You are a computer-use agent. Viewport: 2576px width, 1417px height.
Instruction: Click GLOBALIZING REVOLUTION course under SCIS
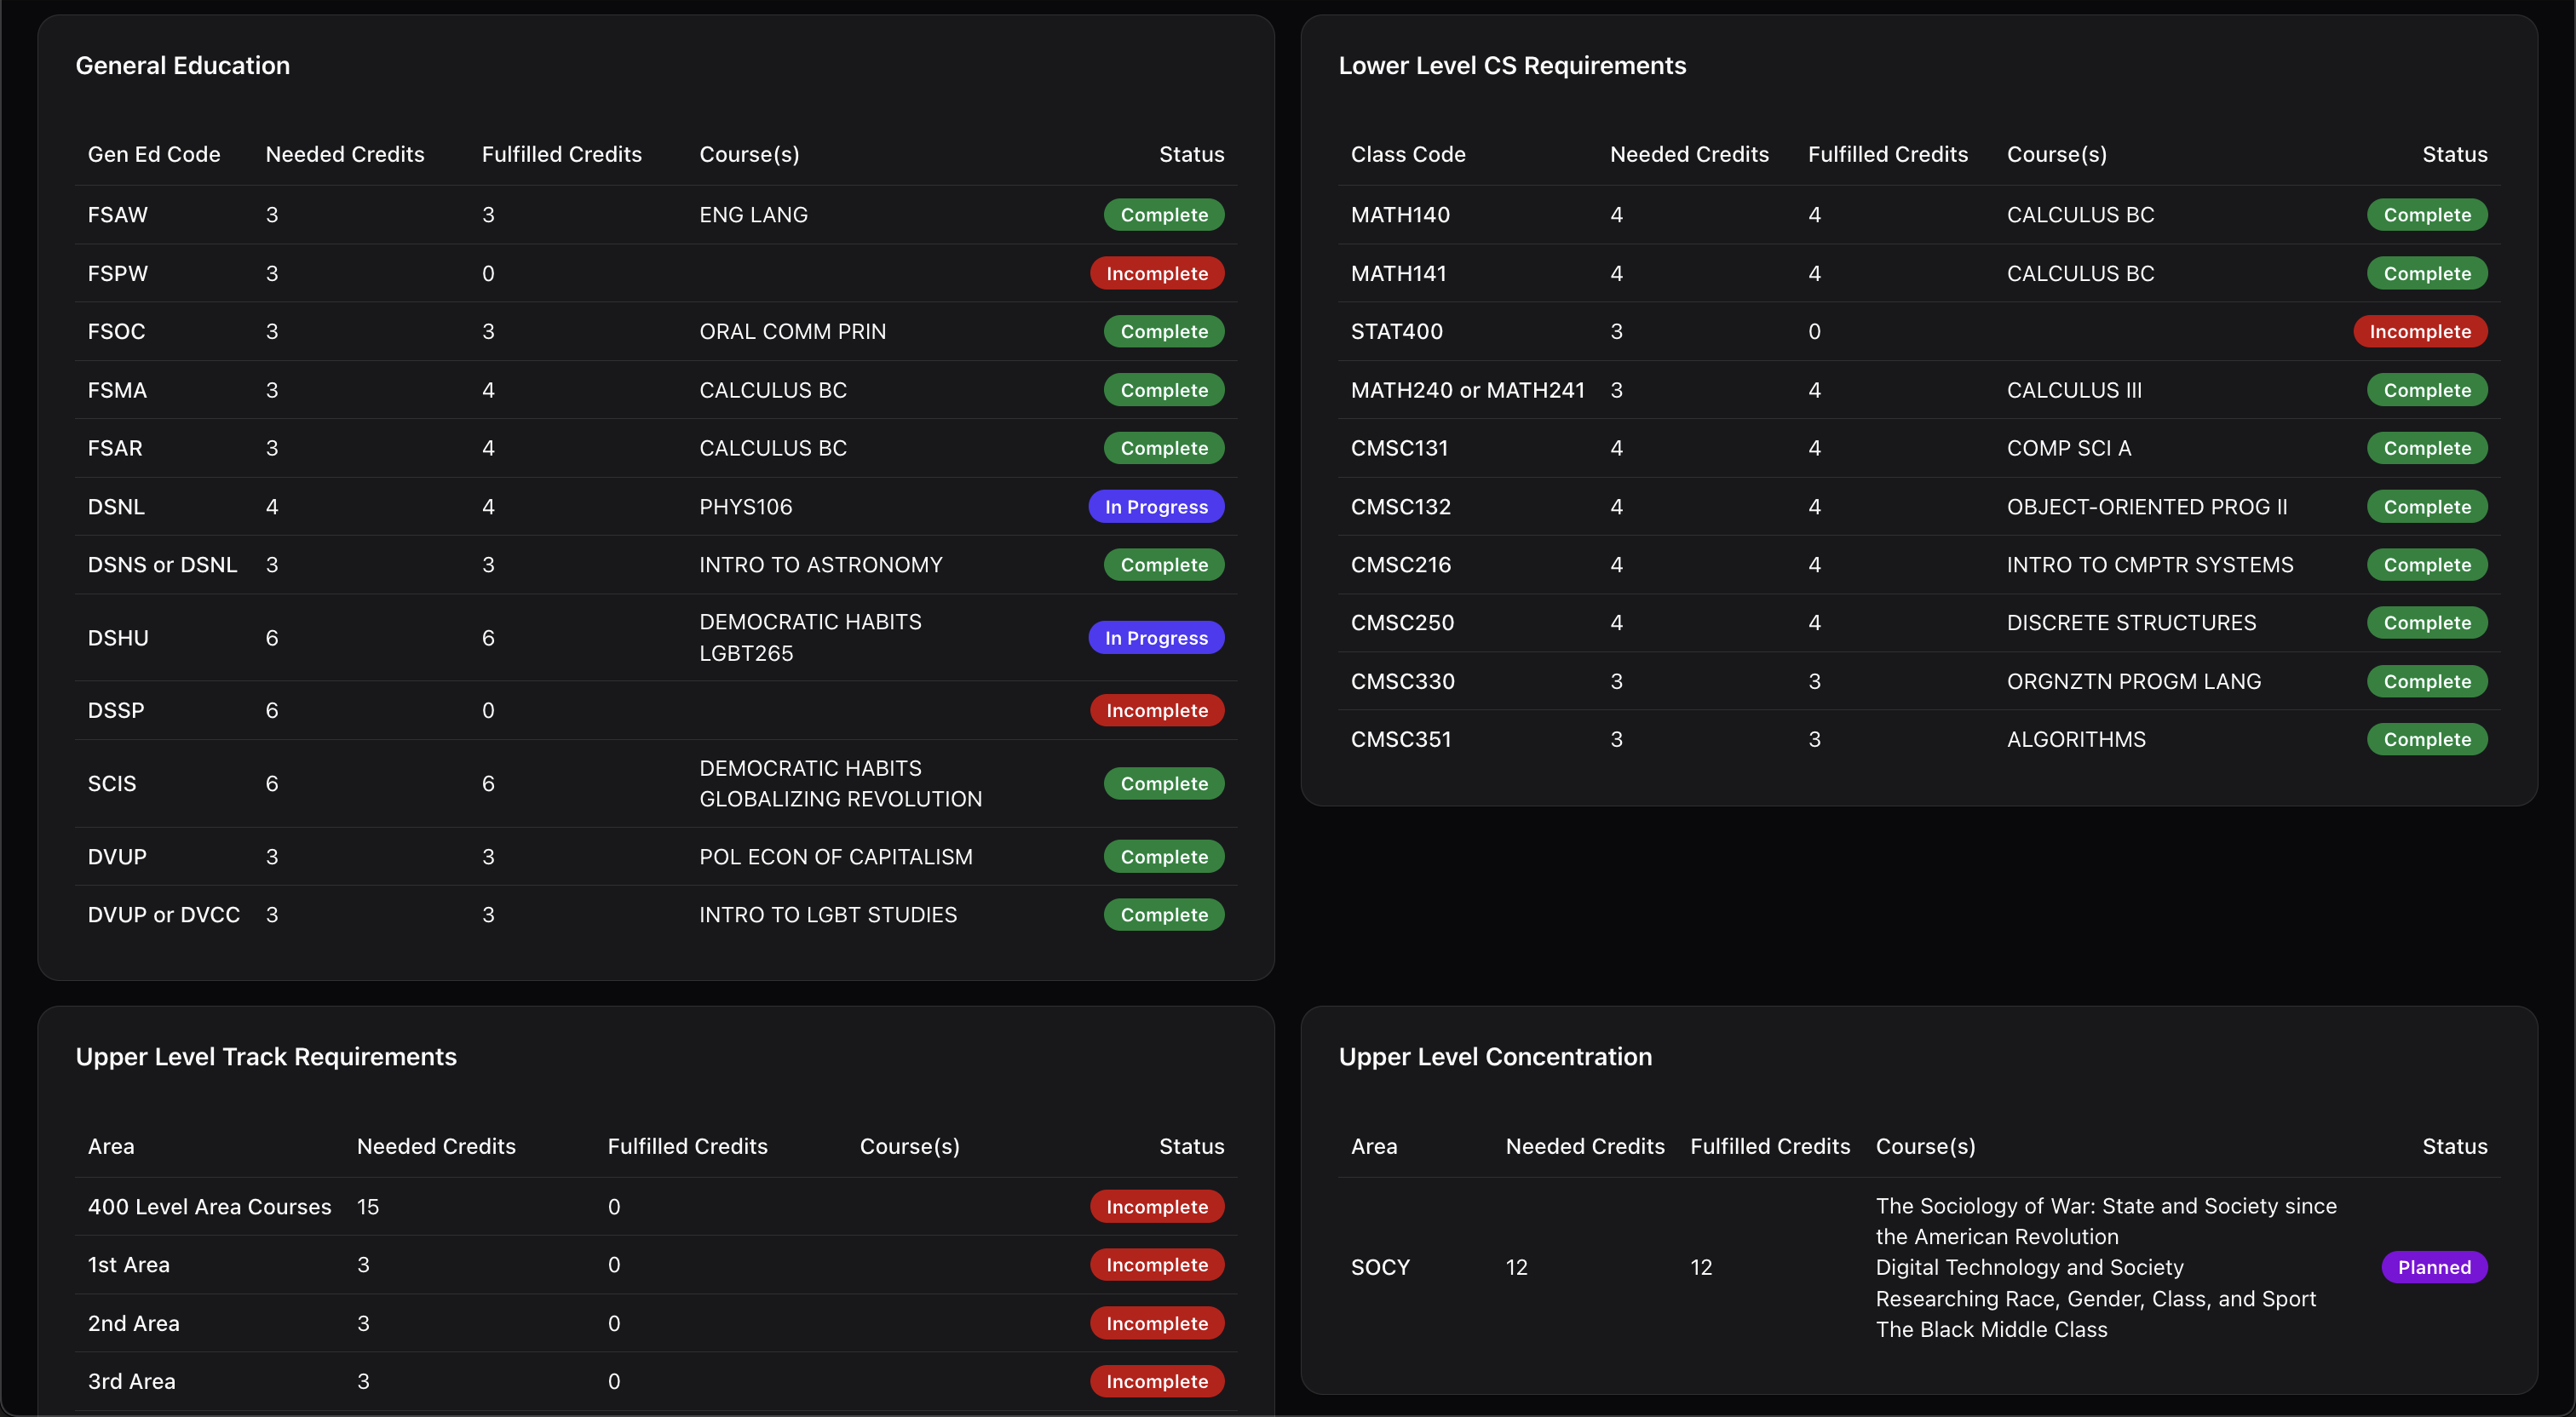point(840,799)
